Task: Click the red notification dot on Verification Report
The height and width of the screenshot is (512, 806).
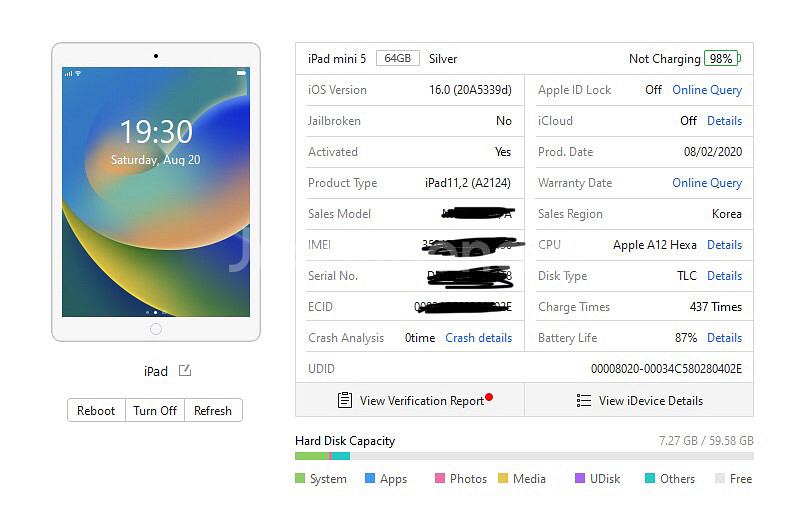Action: pyautogui.click(x=489, y=397)
